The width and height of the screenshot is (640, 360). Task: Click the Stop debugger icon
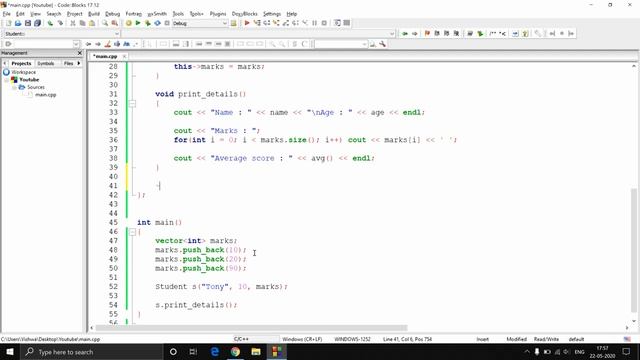(324, 23)
